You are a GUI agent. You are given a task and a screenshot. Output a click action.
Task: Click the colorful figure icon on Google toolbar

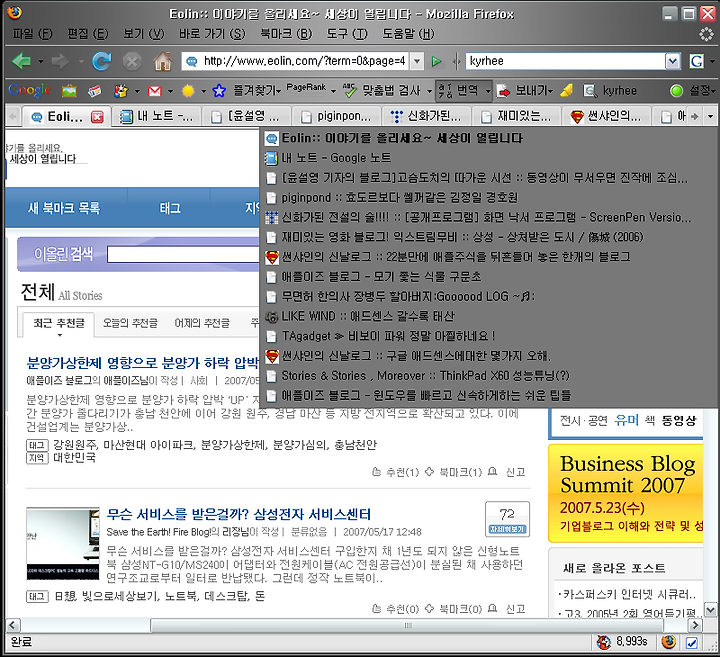tap(121, 91)
